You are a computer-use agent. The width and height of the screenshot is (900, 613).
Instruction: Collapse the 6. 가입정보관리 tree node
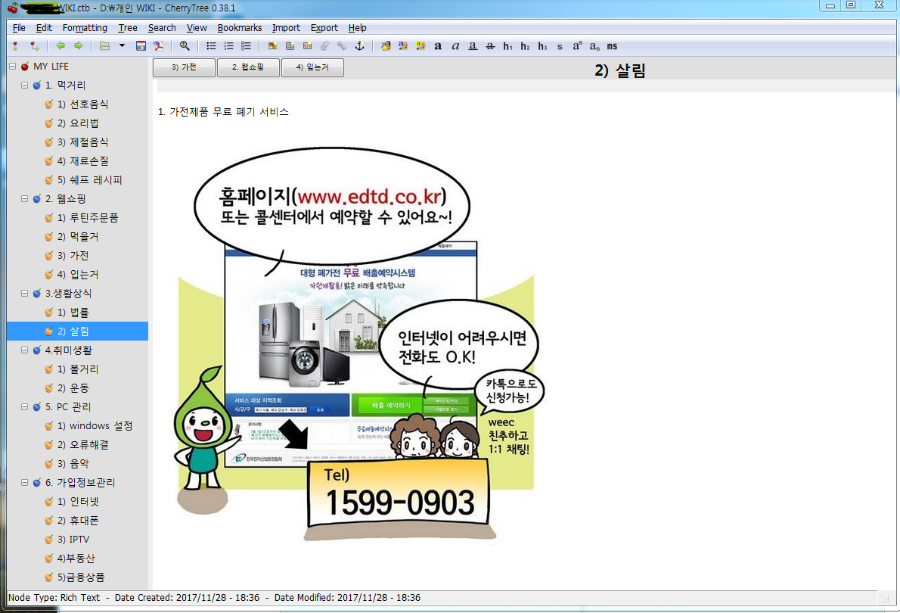25,483
